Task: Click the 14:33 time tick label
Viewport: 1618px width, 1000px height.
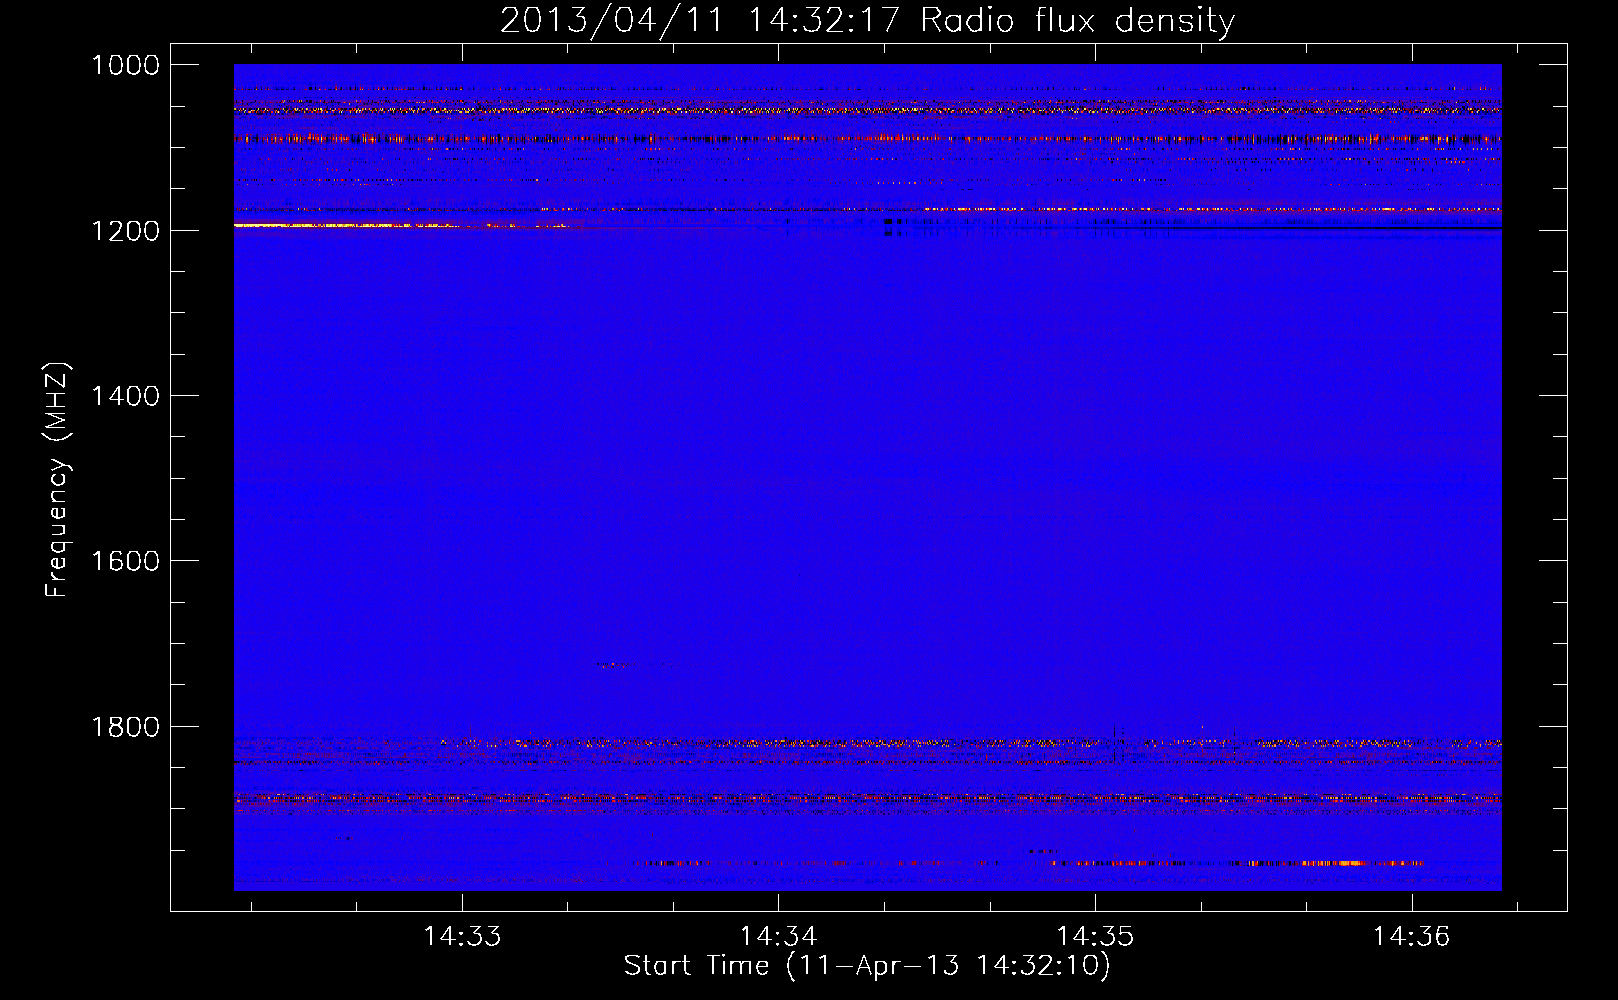Action: pyautogui.click(x=462, y=937)
